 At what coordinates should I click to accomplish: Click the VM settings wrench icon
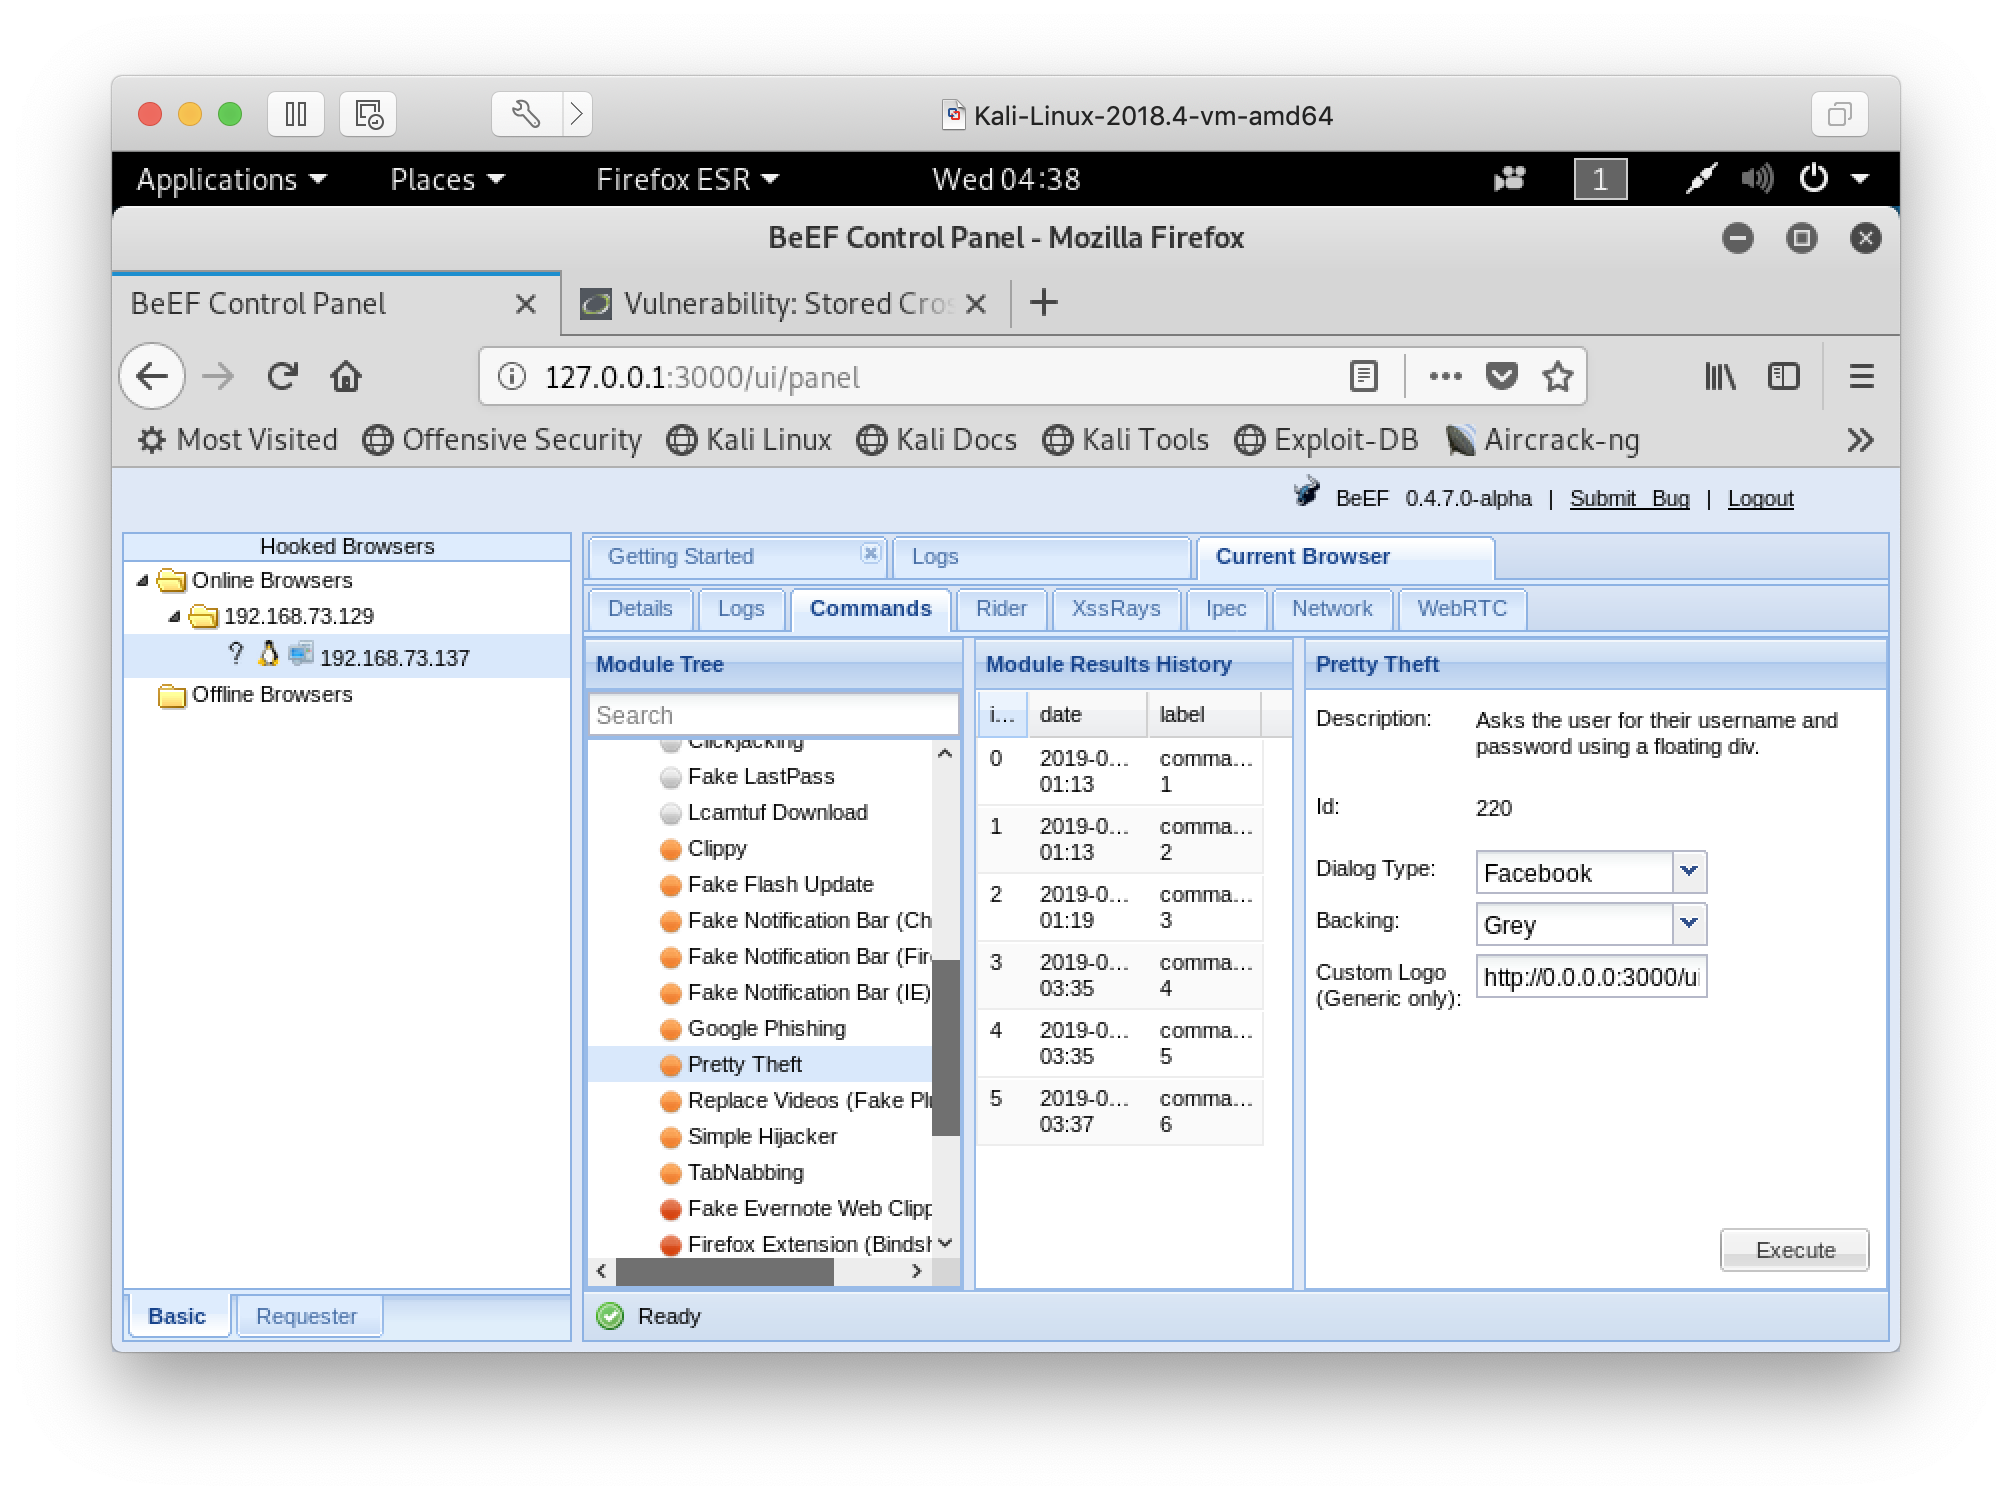pyautogui.click(x=526, y=114)
